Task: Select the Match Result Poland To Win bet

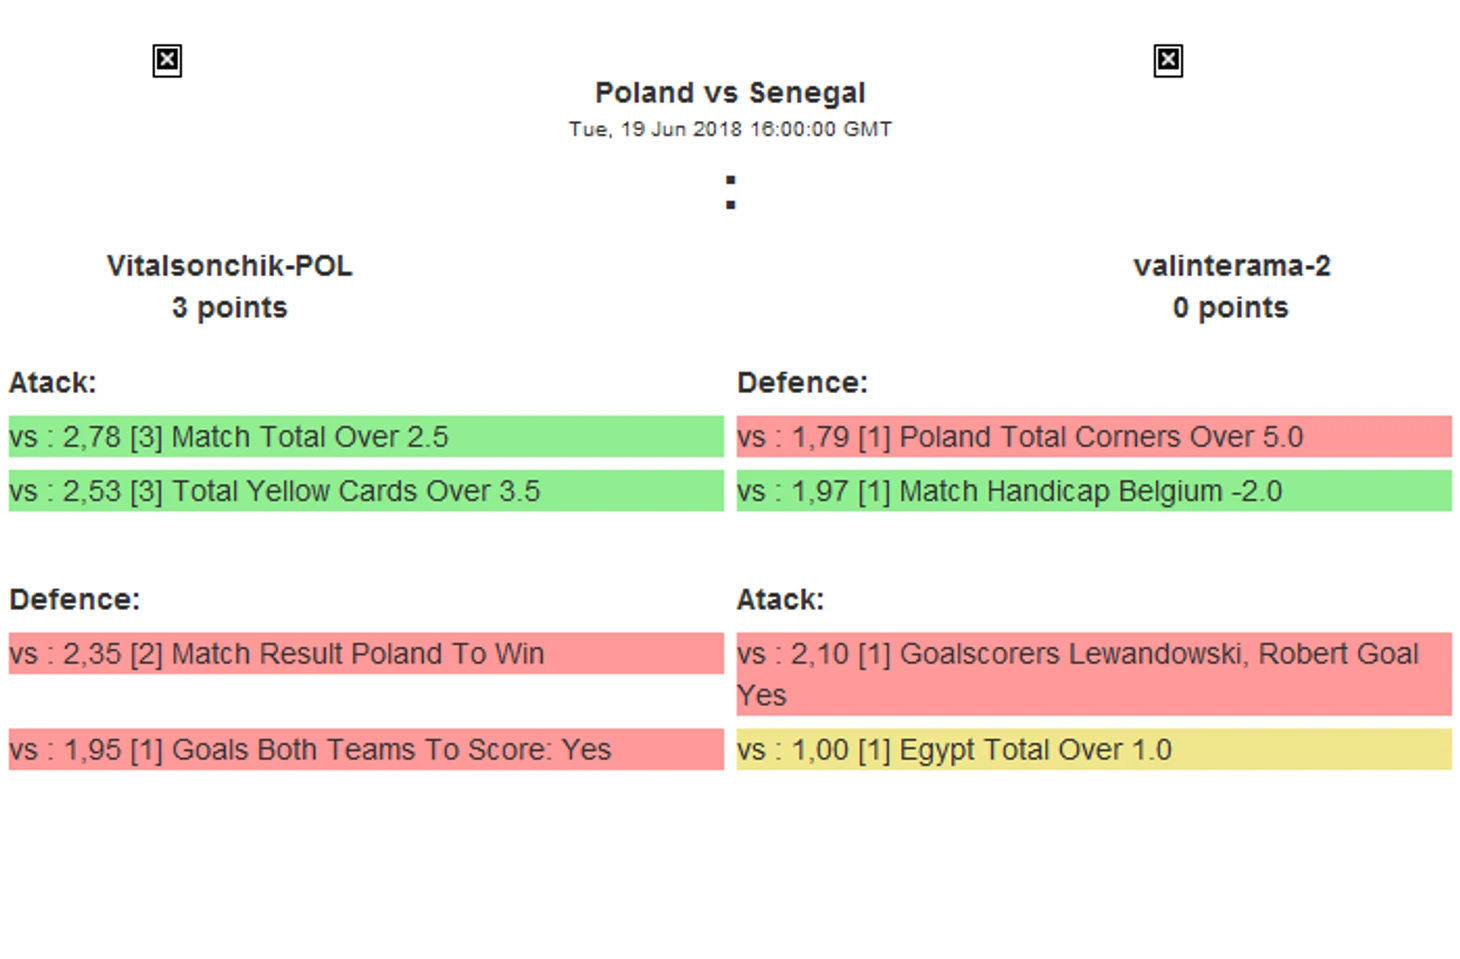Action: tap(366, 653)
